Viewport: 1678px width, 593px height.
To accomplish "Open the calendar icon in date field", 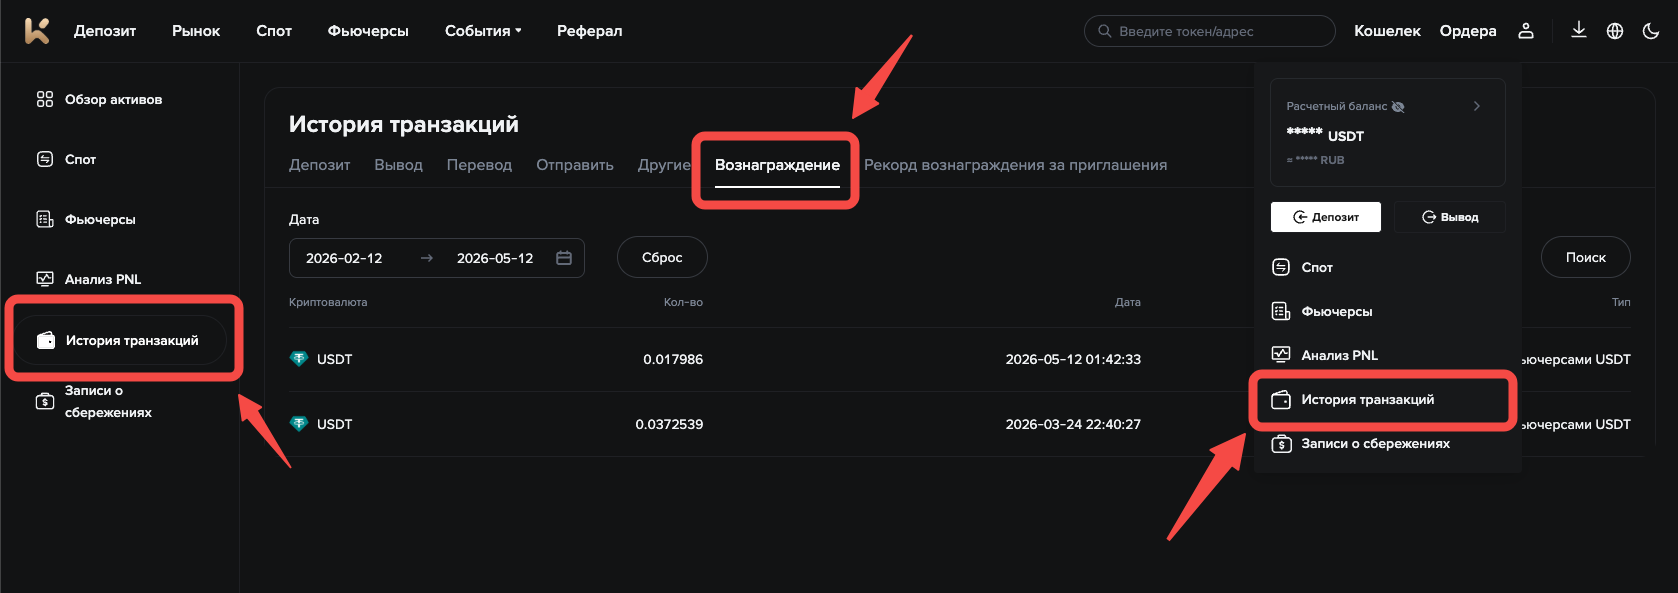I will [564, 258].
